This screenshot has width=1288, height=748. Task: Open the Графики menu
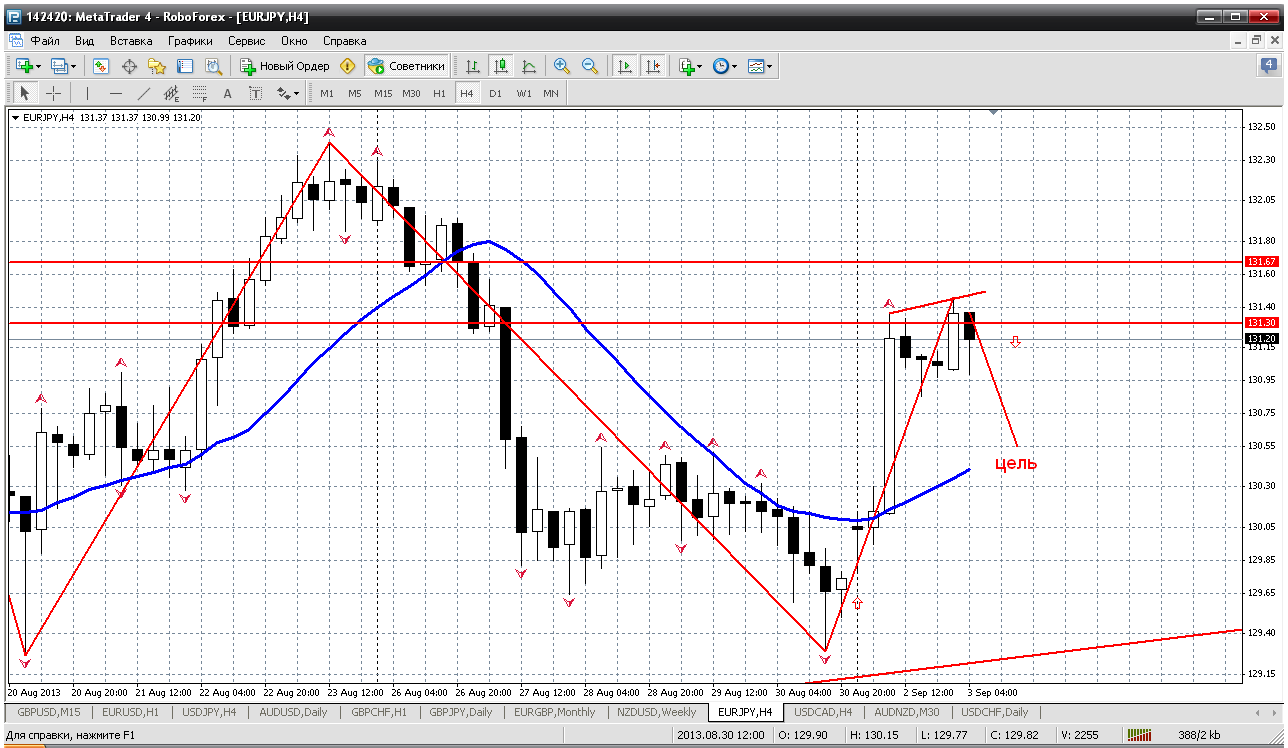point(190,41)
